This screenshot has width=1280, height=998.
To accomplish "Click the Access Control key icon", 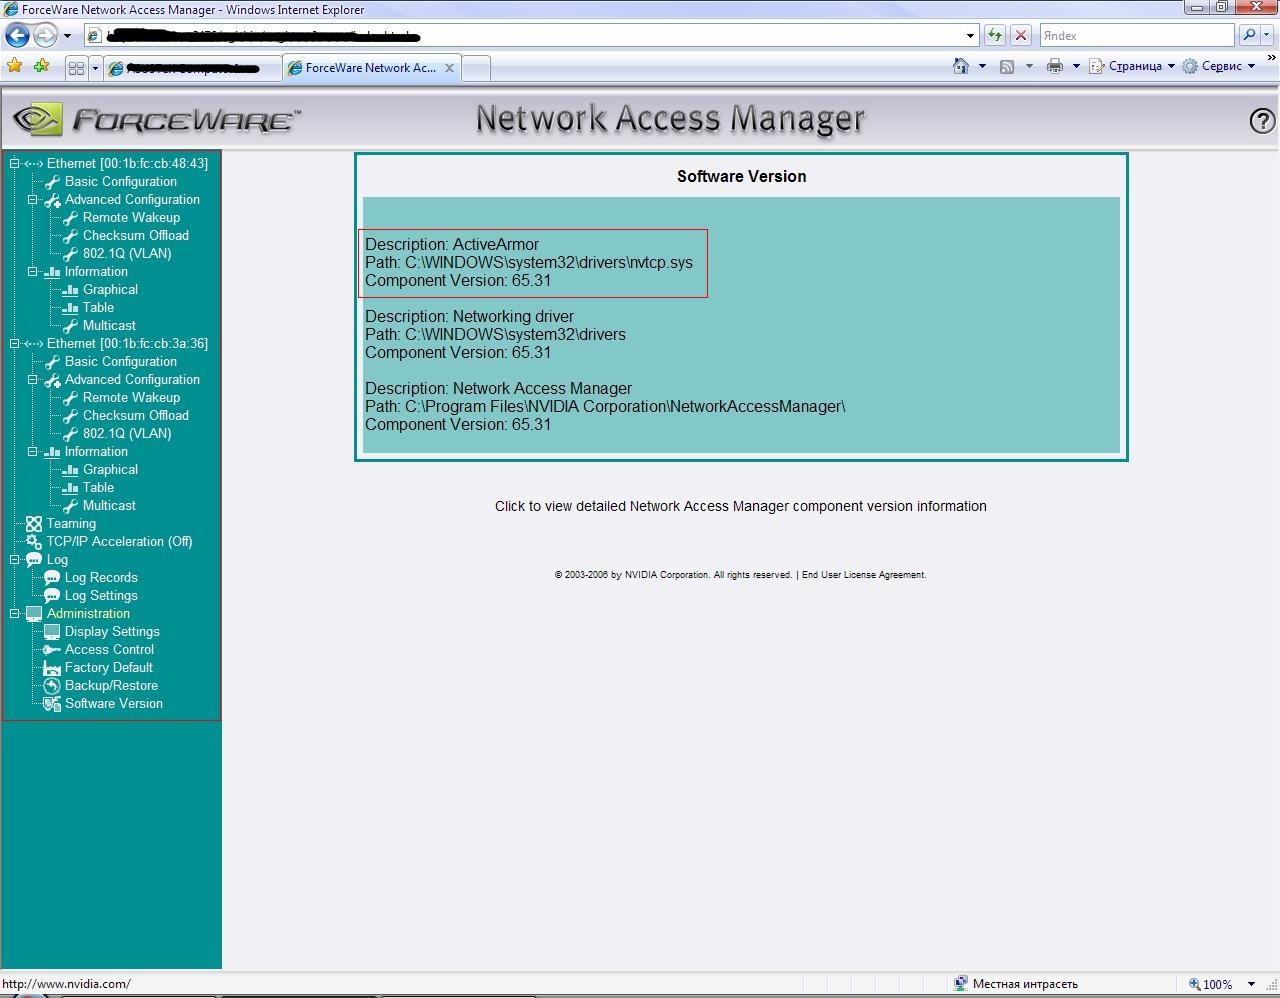I will [x=52, y=650].
